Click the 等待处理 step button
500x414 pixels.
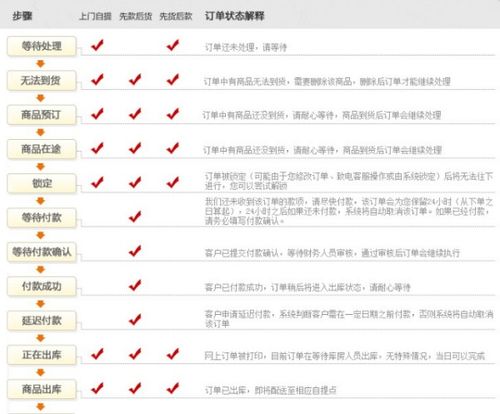point(42,46)
